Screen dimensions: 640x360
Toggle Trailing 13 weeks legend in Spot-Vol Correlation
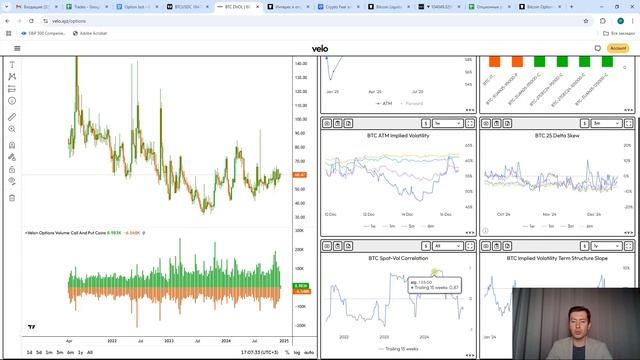(398, 349)
